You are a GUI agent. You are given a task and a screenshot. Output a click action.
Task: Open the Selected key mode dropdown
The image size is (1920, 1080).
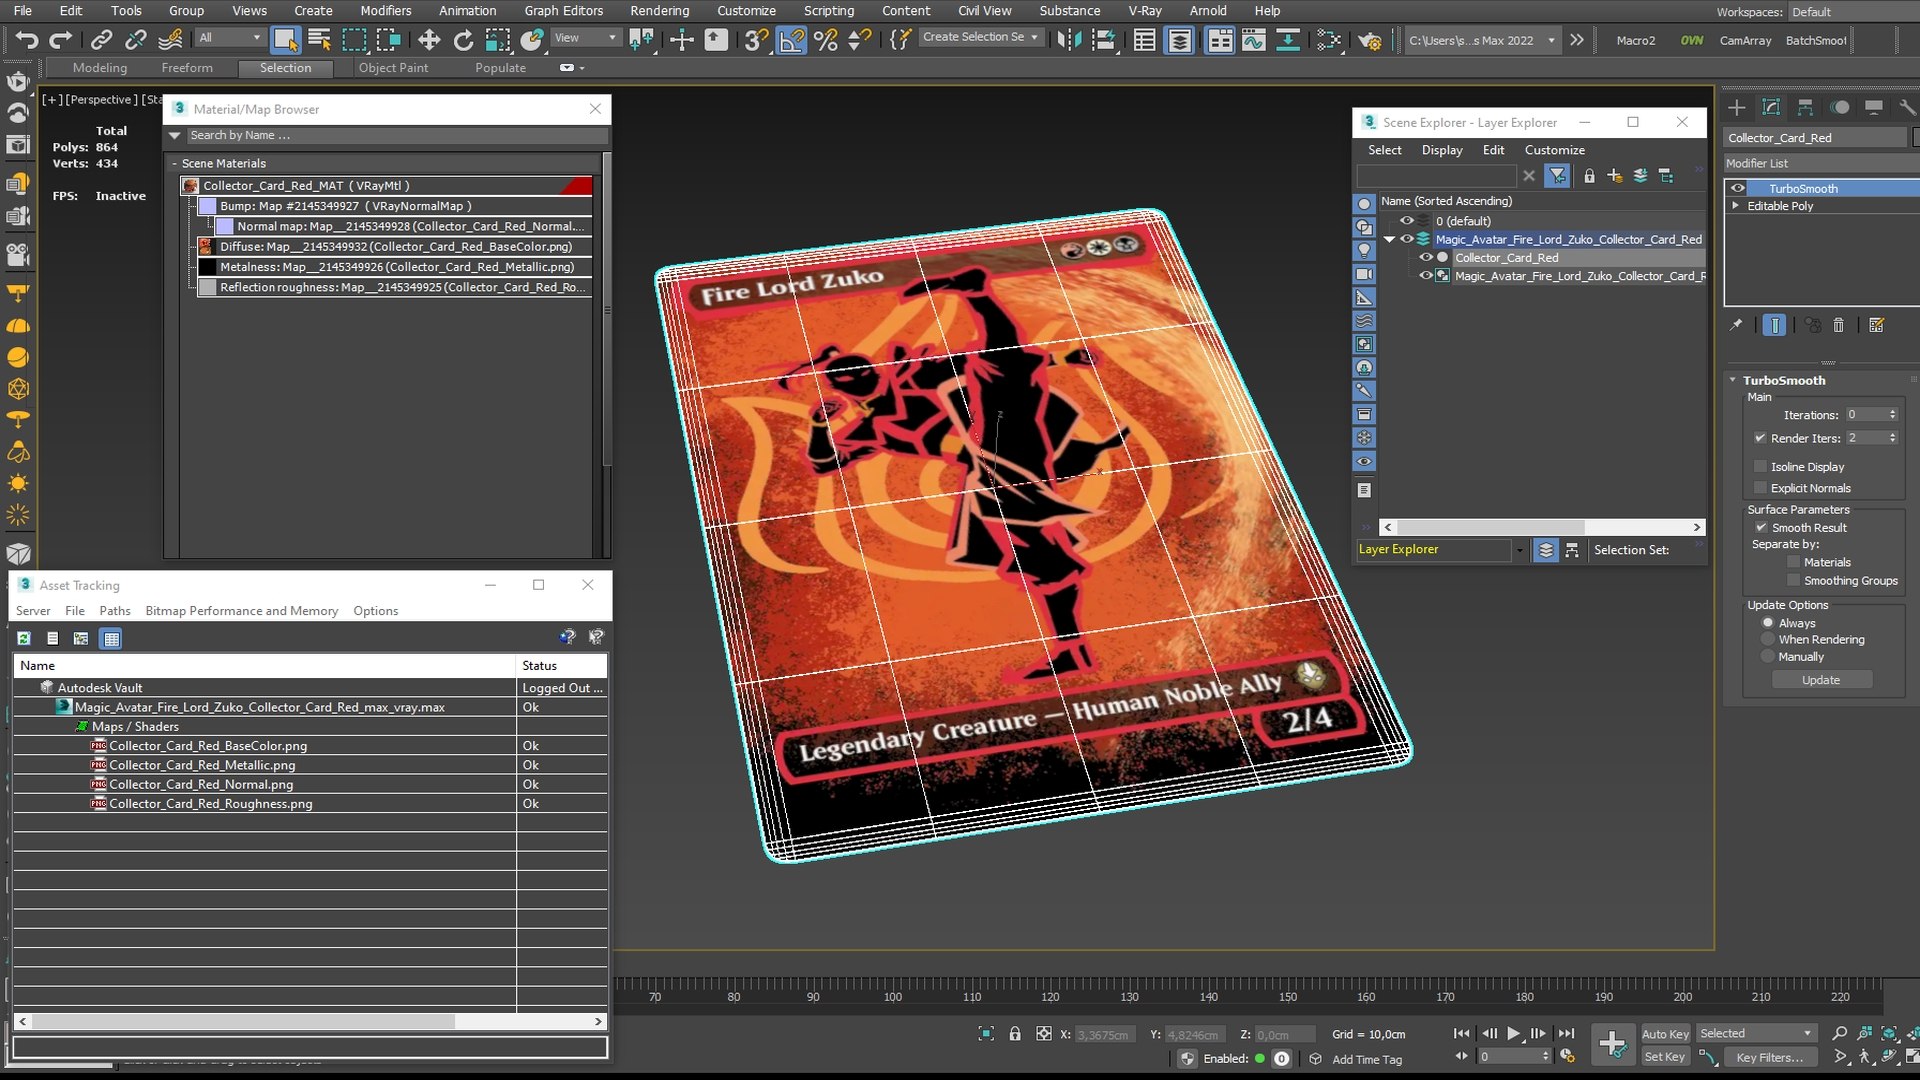[x=1756, y=1034]
